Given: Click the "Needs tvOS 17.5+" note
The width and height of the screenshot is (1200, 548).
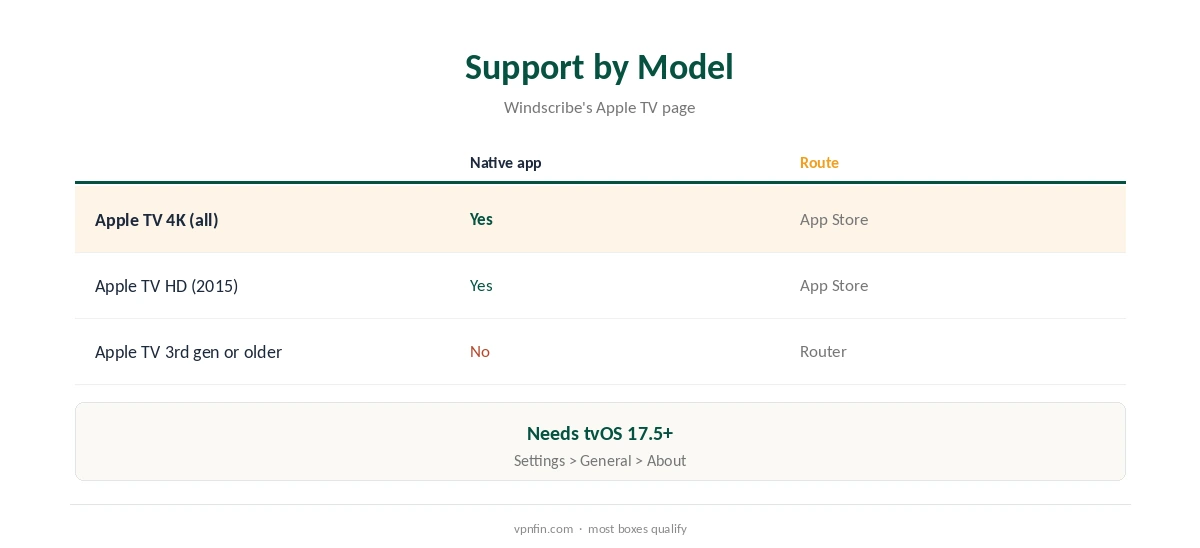Looking at the screenshot, I should [x=600, y=433].
